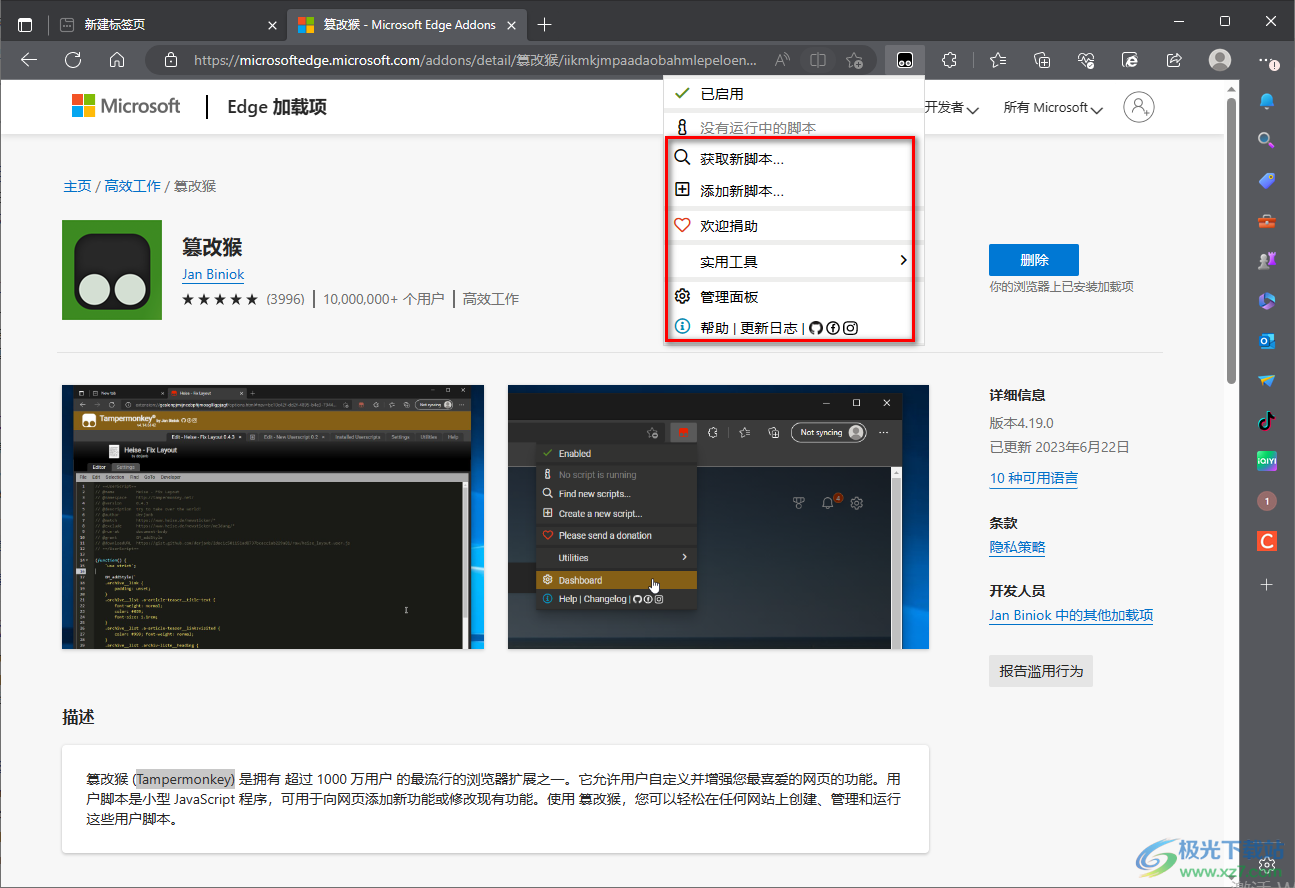1295x888 pixels.
Task: Click the Microsoft account sign-in icon
Action: pyautogui.click(x=1139, y=107)
